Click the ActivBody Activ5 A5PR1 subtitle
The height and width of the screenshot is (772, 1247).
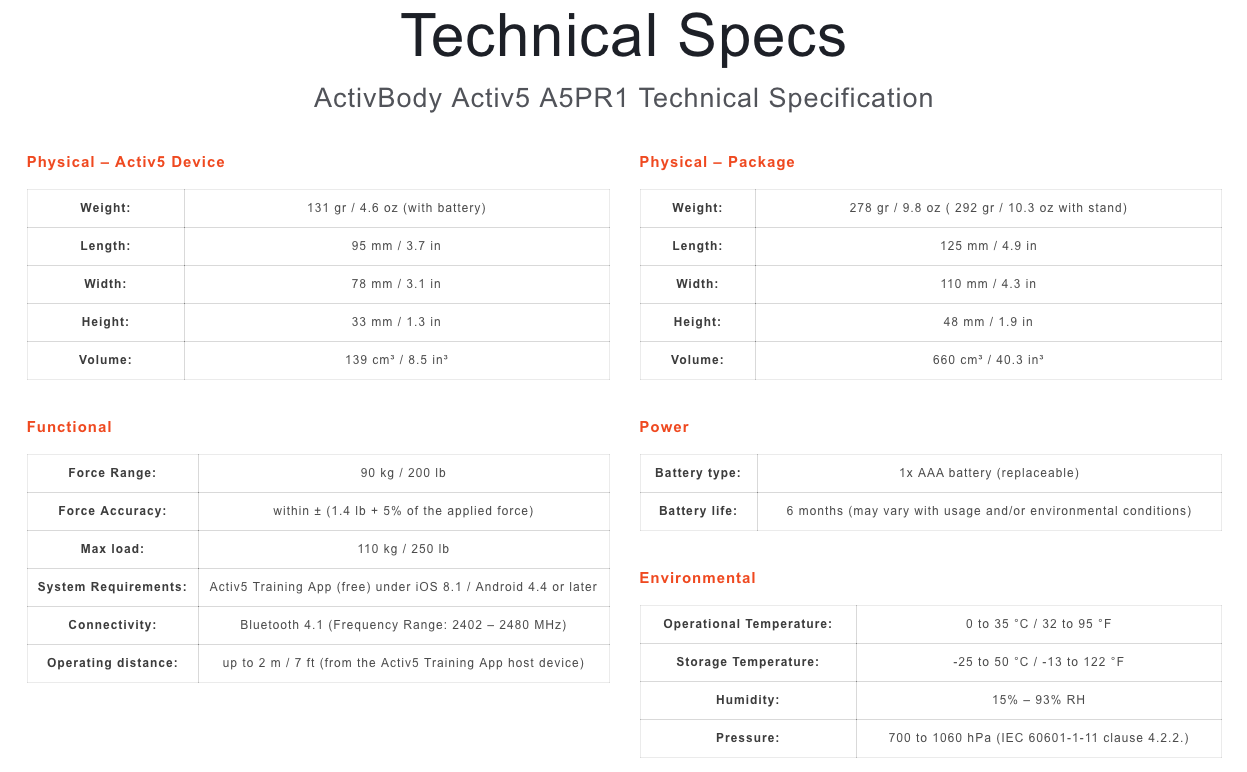pyautogui.click(x=623, y=98)
